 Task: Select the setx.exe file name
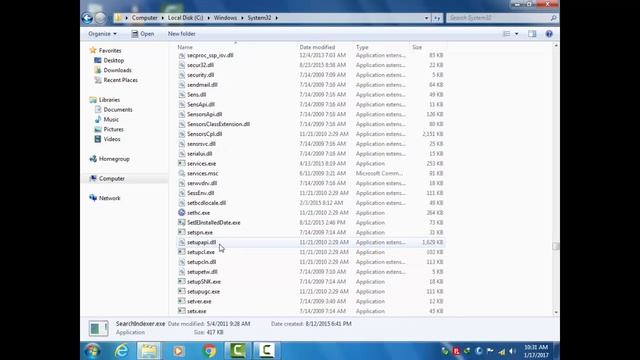tap(197, 311)
